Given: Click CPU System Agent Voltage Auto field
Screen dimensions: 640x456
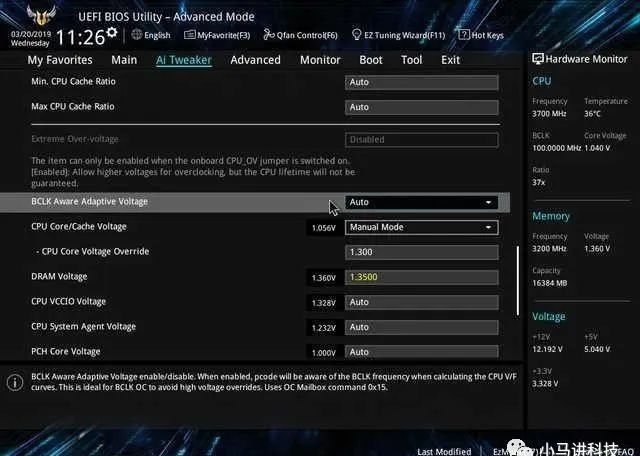Looking at the screenshot, I should (422, 327).
